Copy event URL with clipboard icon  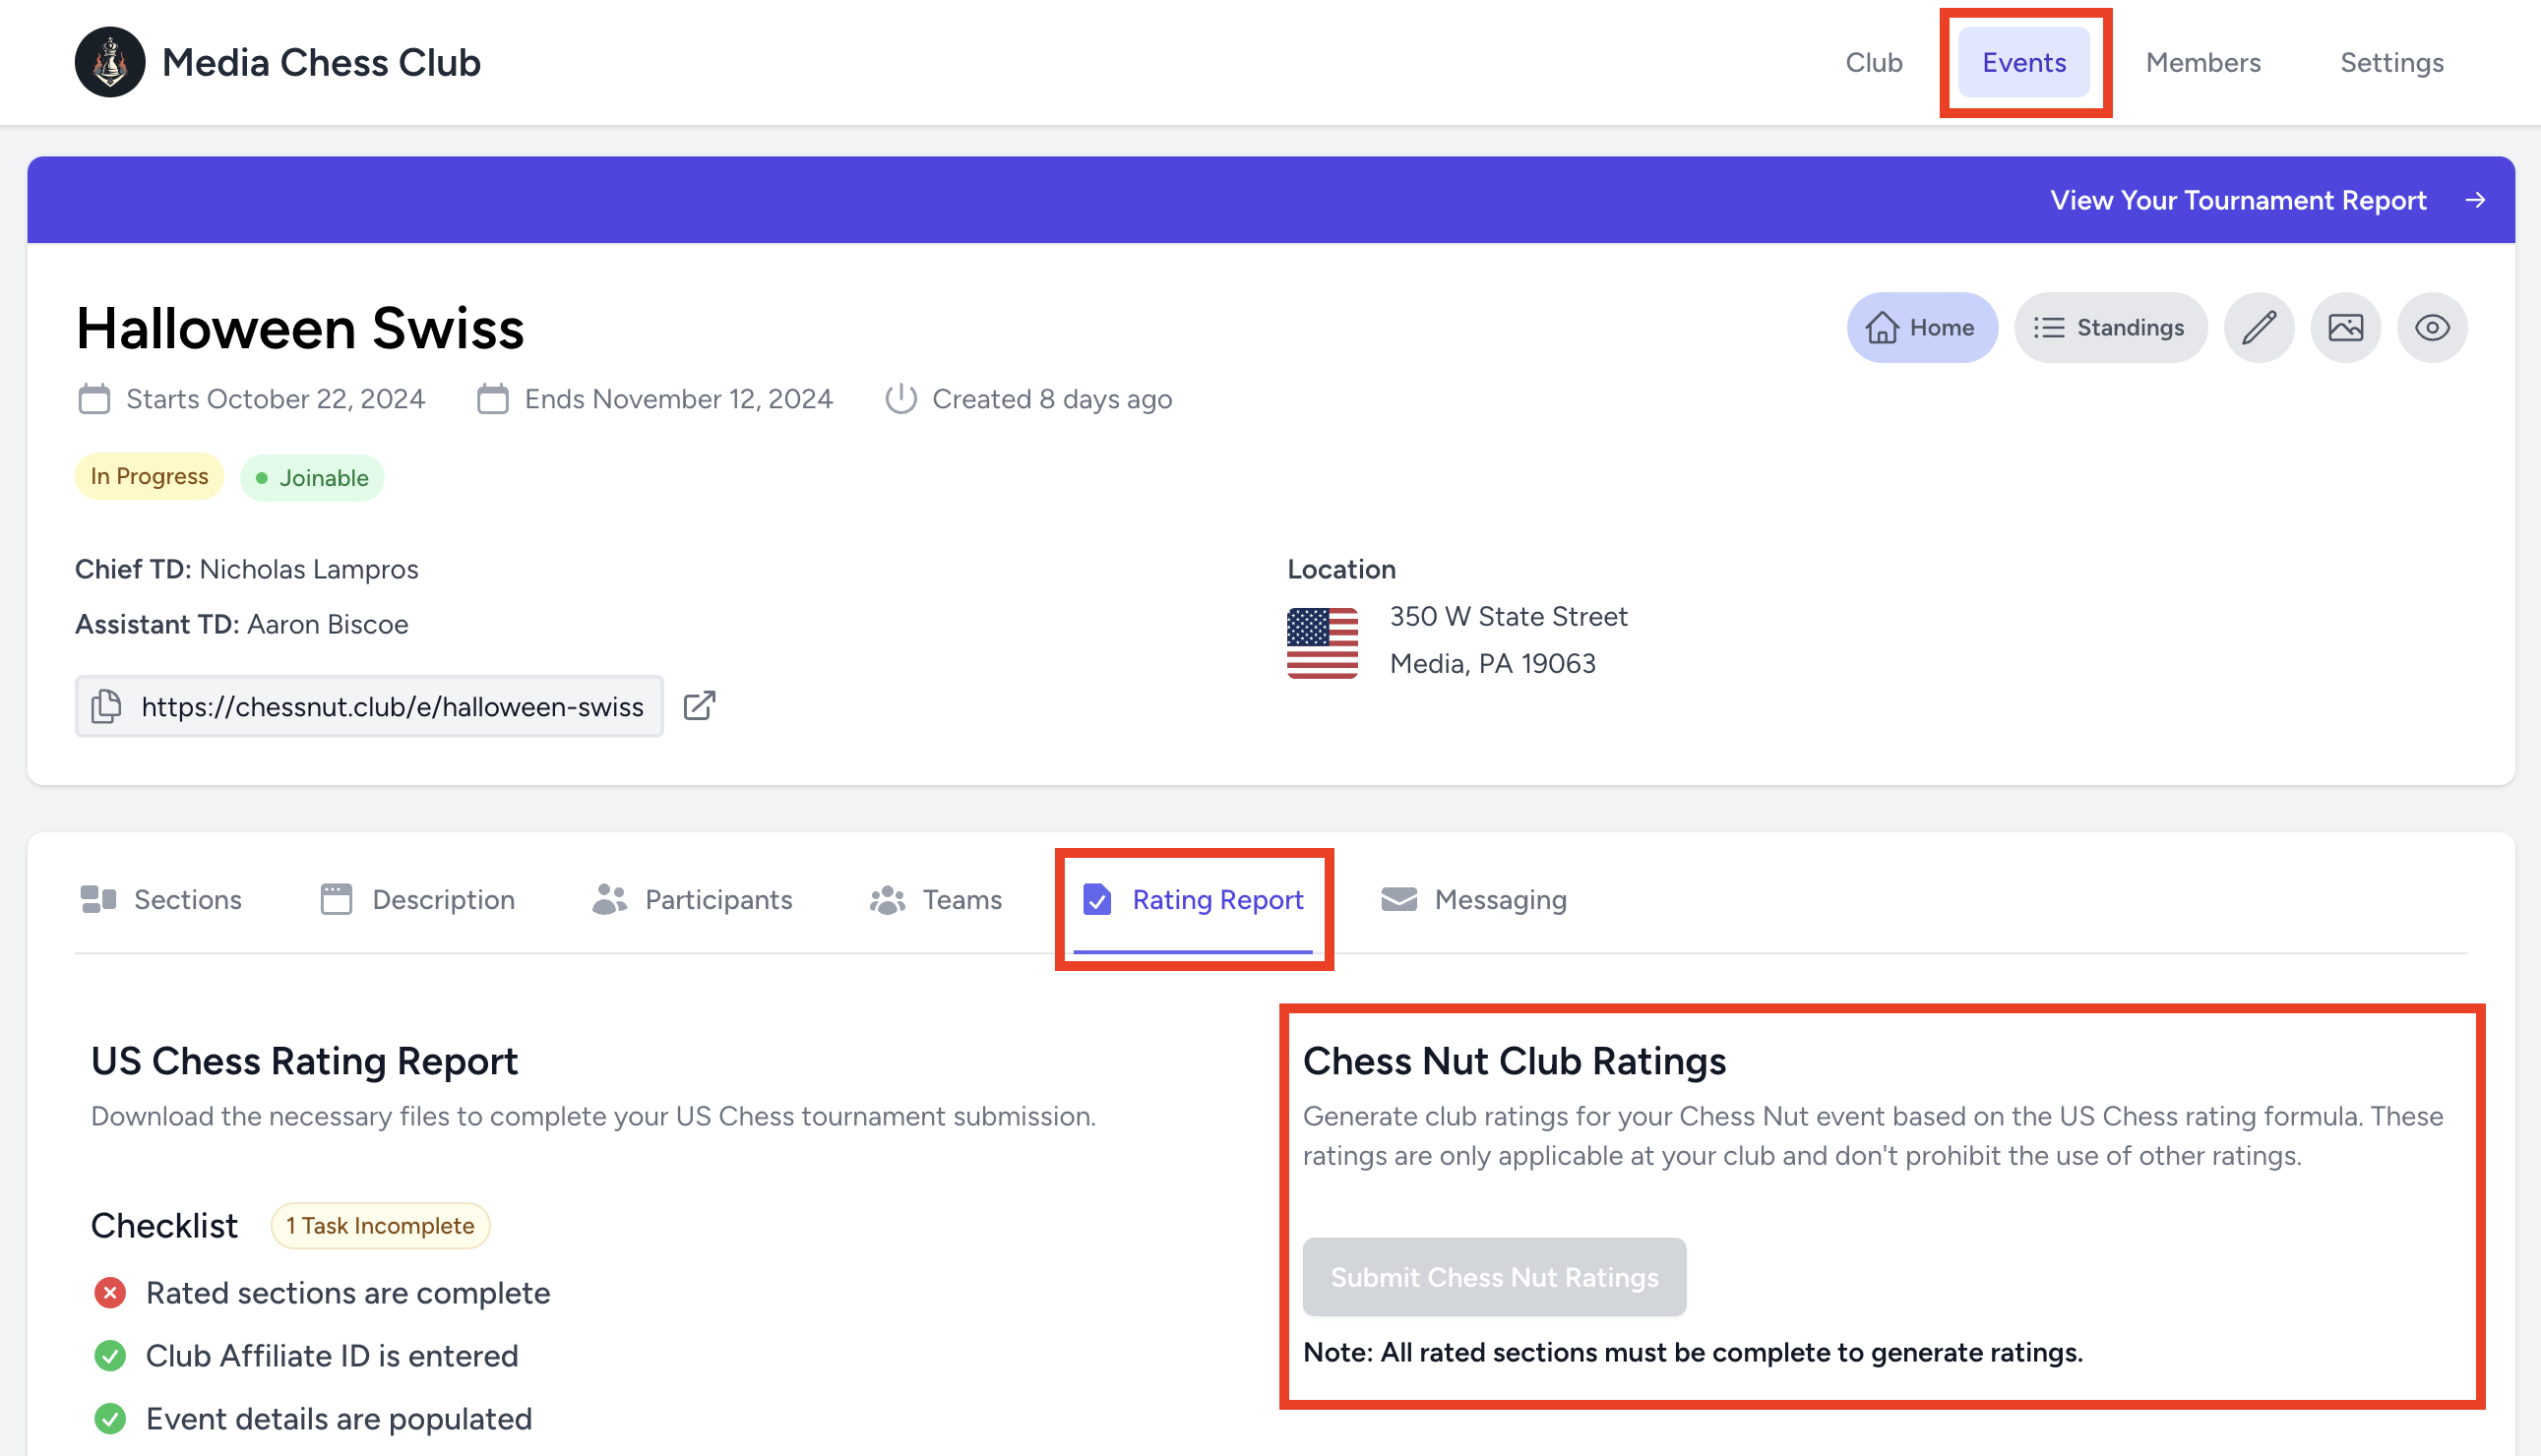pos(106,706)
